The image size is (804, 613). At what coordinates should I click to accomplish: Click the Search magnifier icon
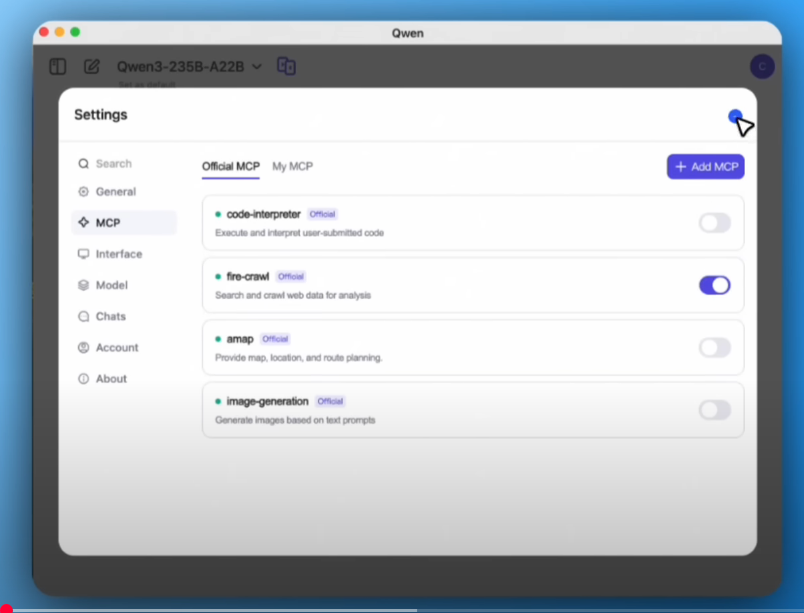[83, 164]
